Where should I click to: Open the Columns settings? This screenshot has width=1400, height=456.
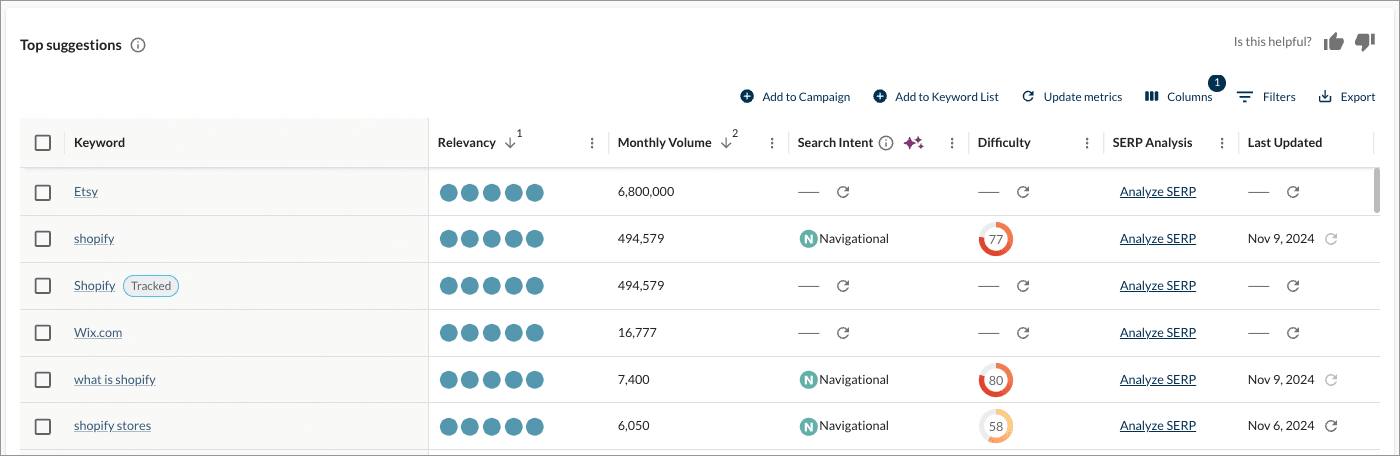coord(1179,97)
